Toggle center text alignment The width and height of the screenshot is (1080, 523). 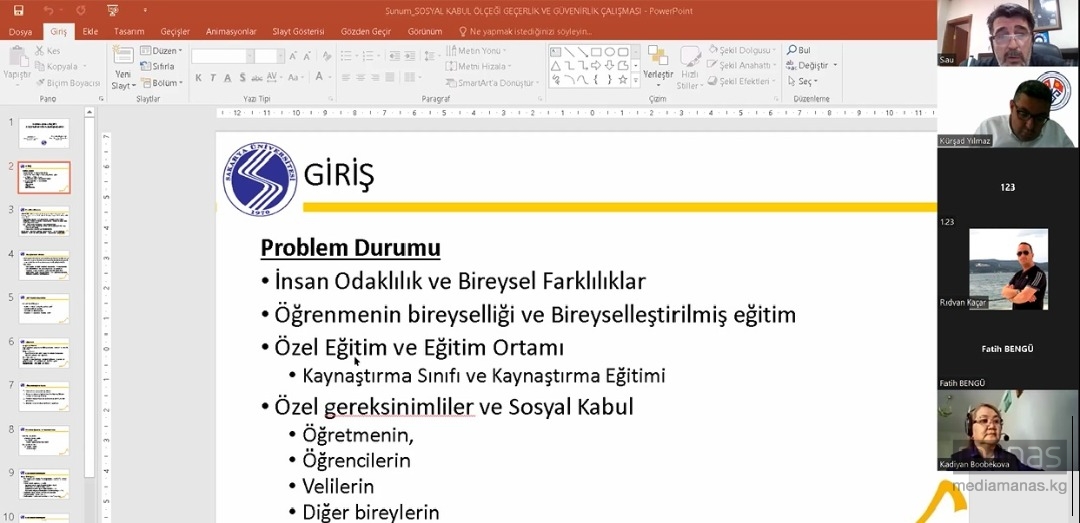click(x=360, y=78)
